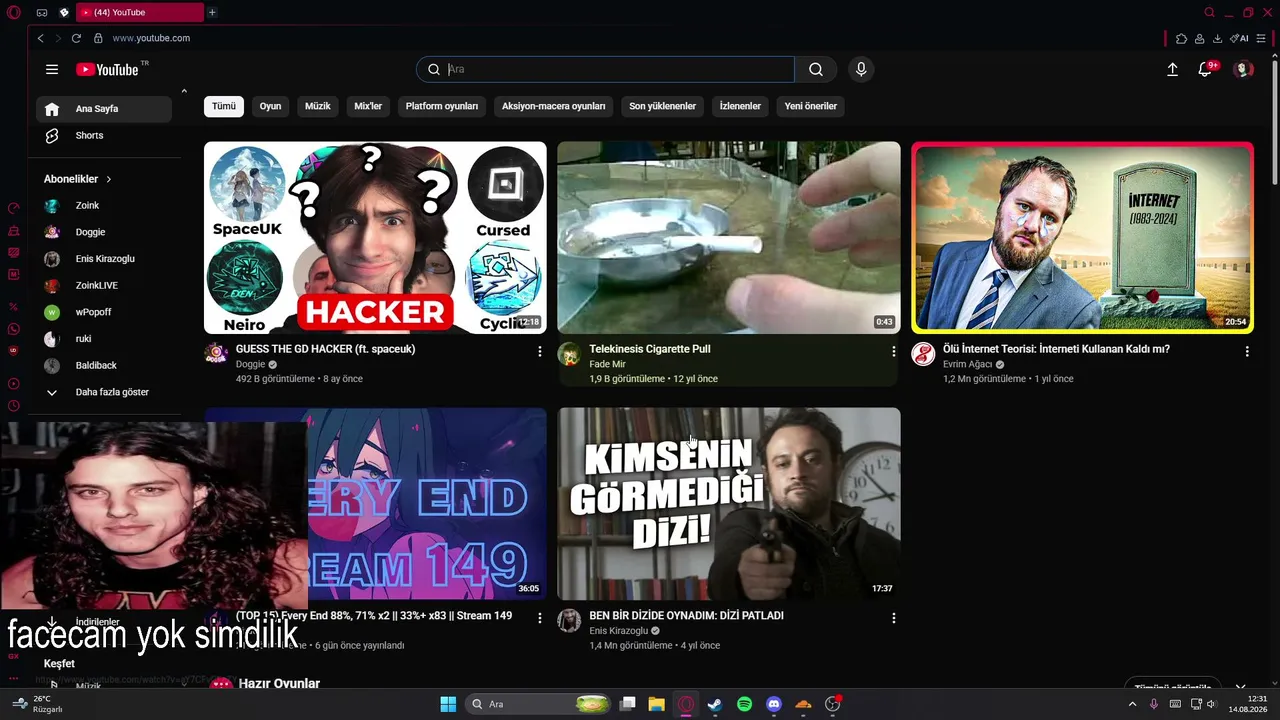Select the Mix'ler filter chip
The image size is (1280, 720).
click(368, 106)
